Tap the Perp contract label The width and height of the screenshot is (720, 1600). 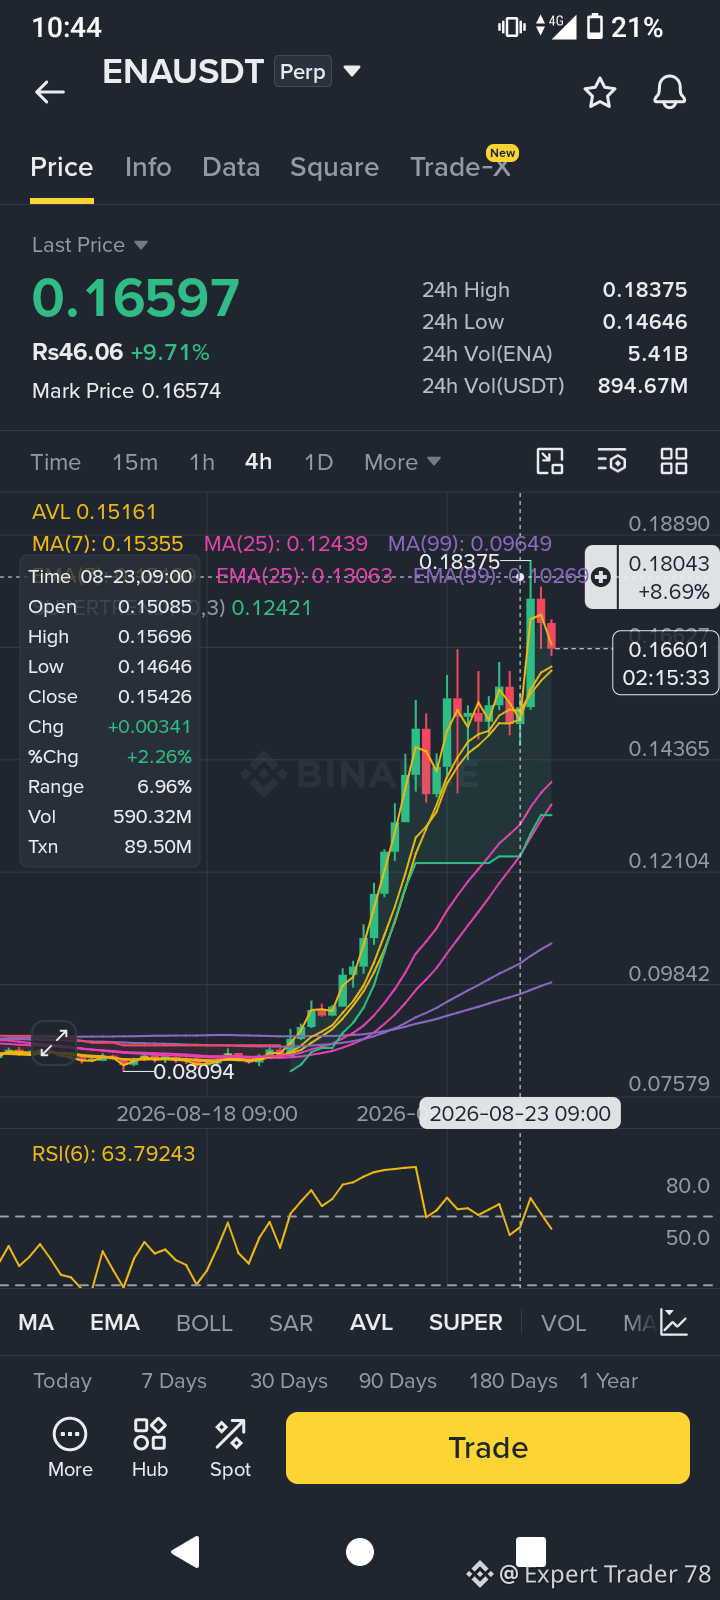coord(302,72)
